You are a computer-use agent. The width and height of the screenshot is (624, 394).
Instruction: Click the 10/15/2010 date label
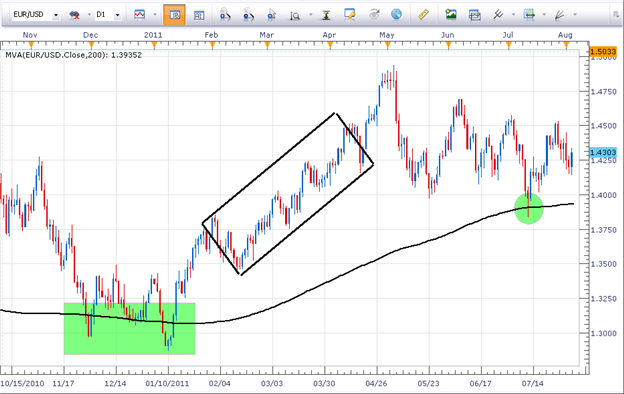[22, 384]
